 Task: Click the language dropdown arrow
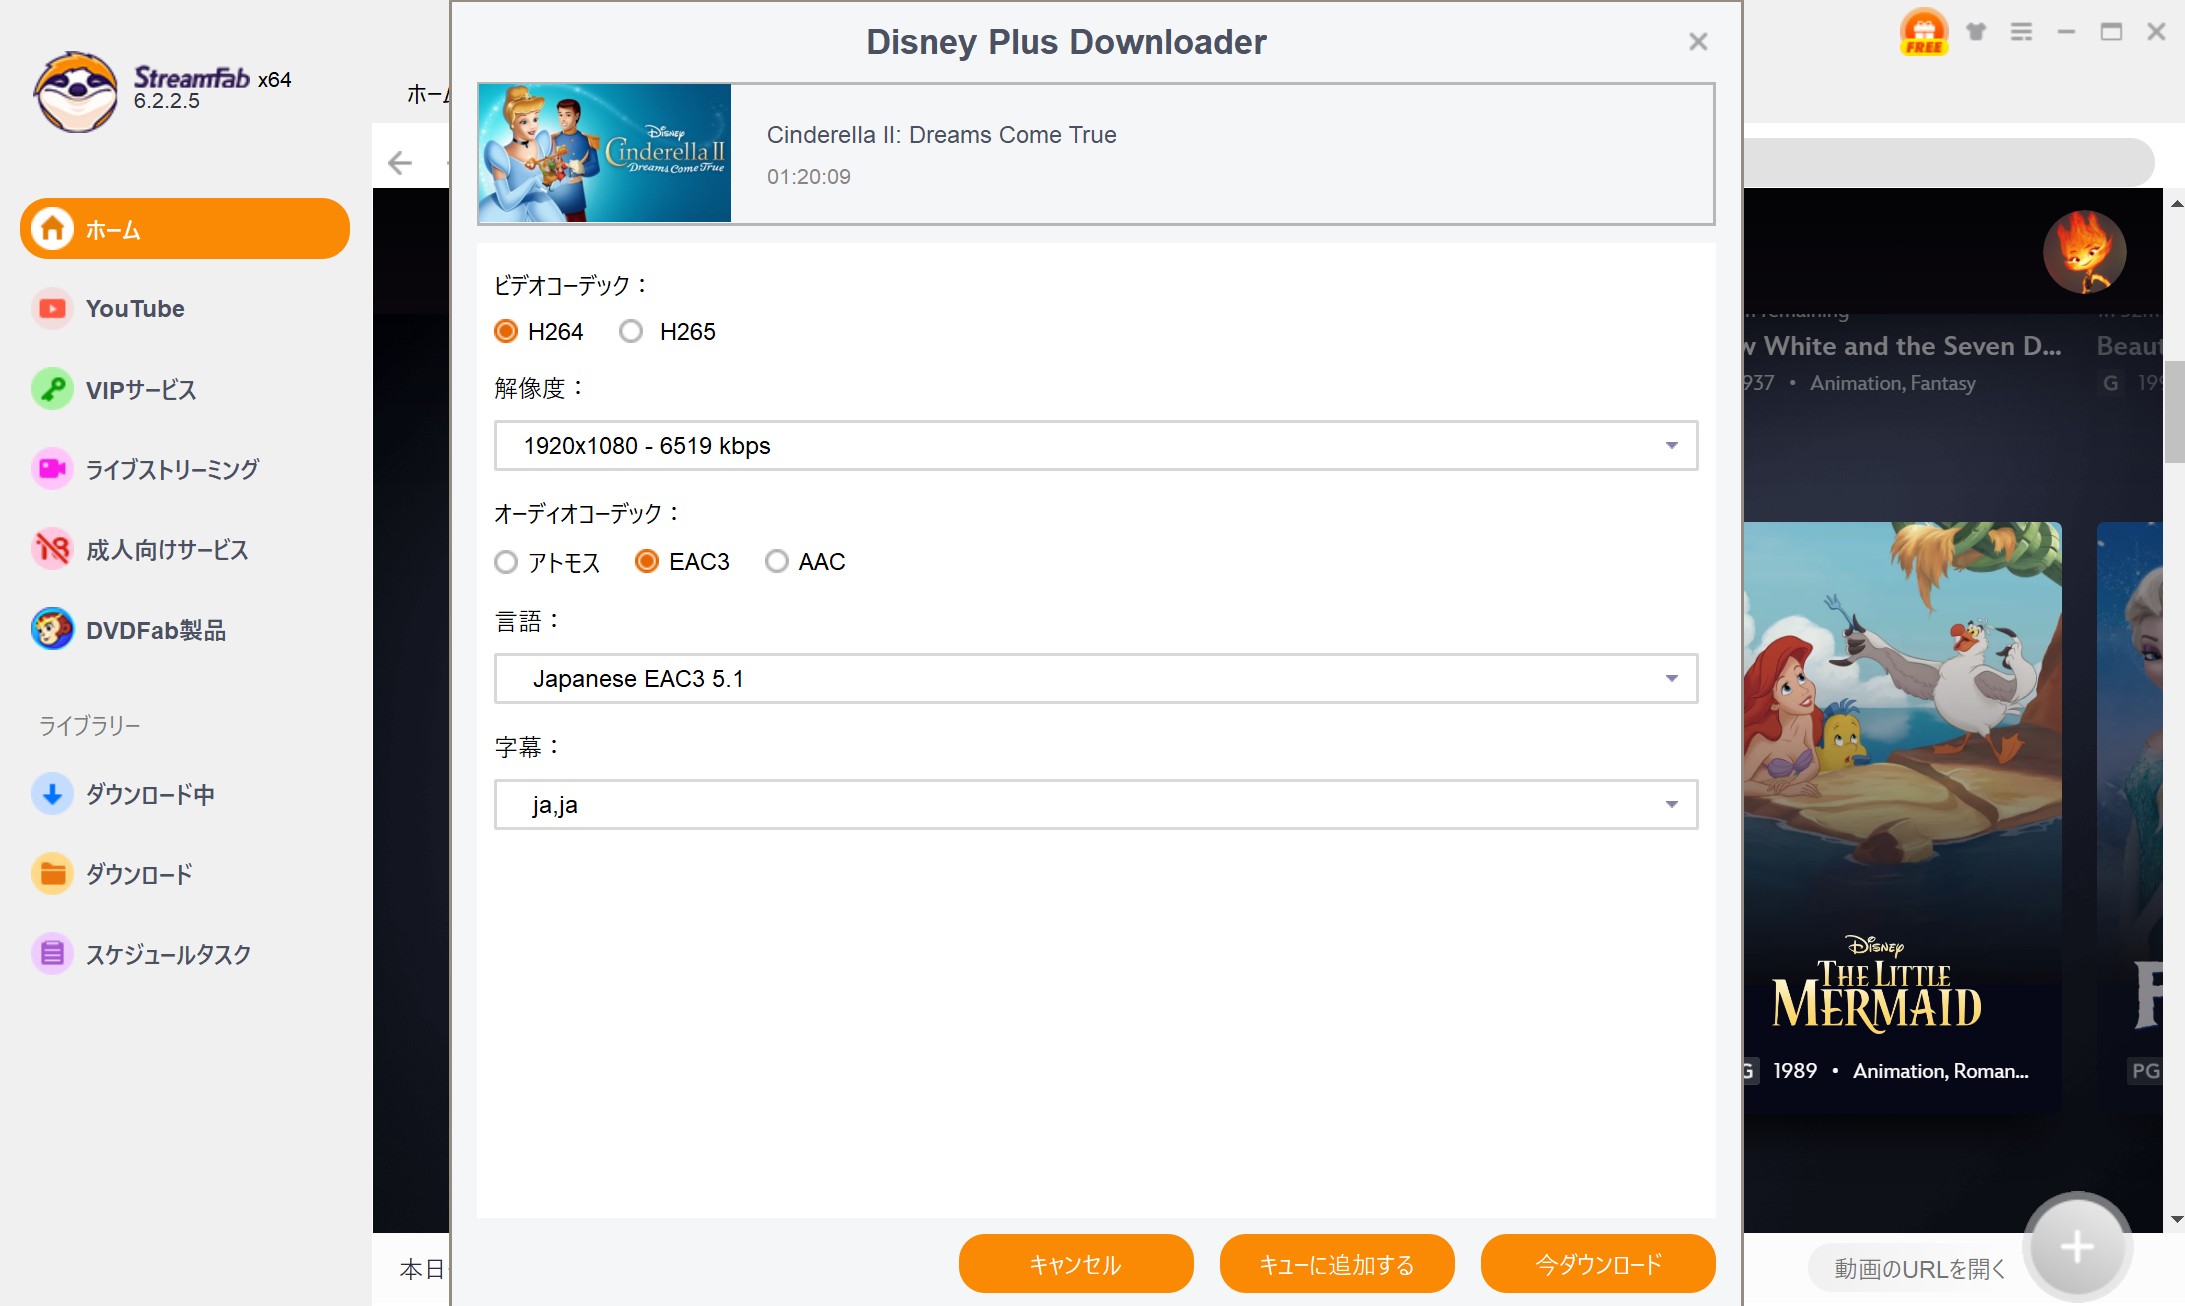[x=1671, y=679]
